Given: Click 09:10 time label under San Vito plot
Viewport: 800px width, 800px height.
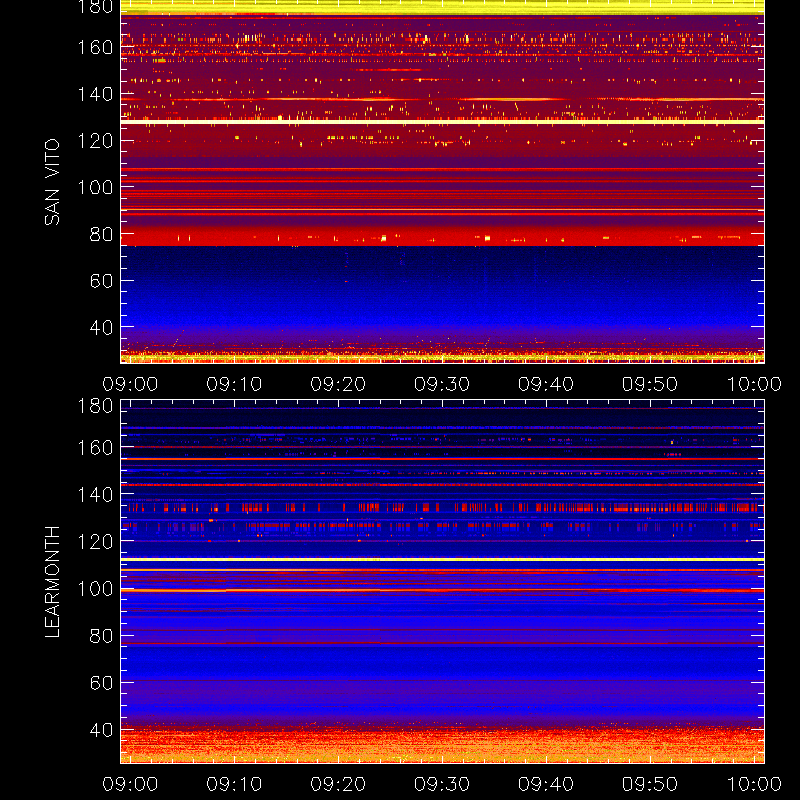Looking at the screenshot, I should tap(234, 384).
